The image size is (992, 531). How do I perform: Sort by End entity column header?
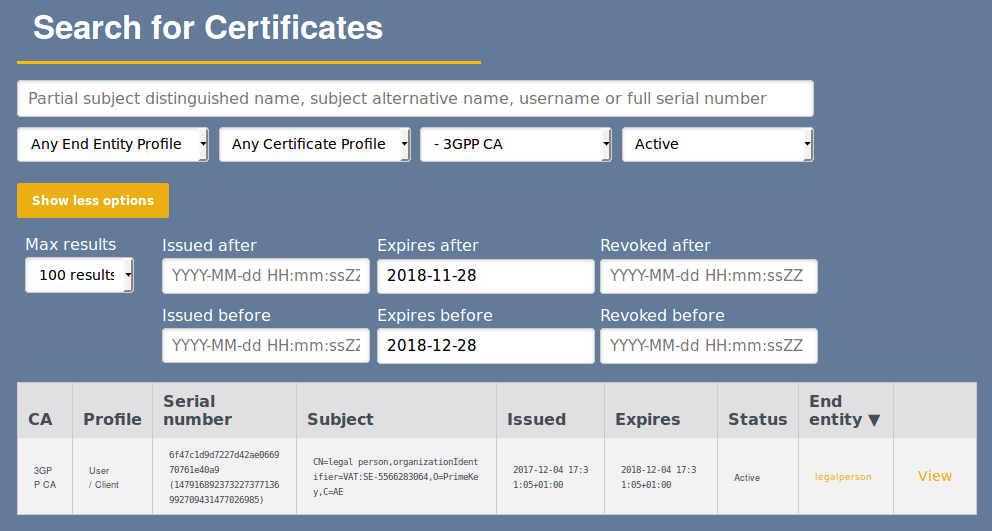[844, 411]
